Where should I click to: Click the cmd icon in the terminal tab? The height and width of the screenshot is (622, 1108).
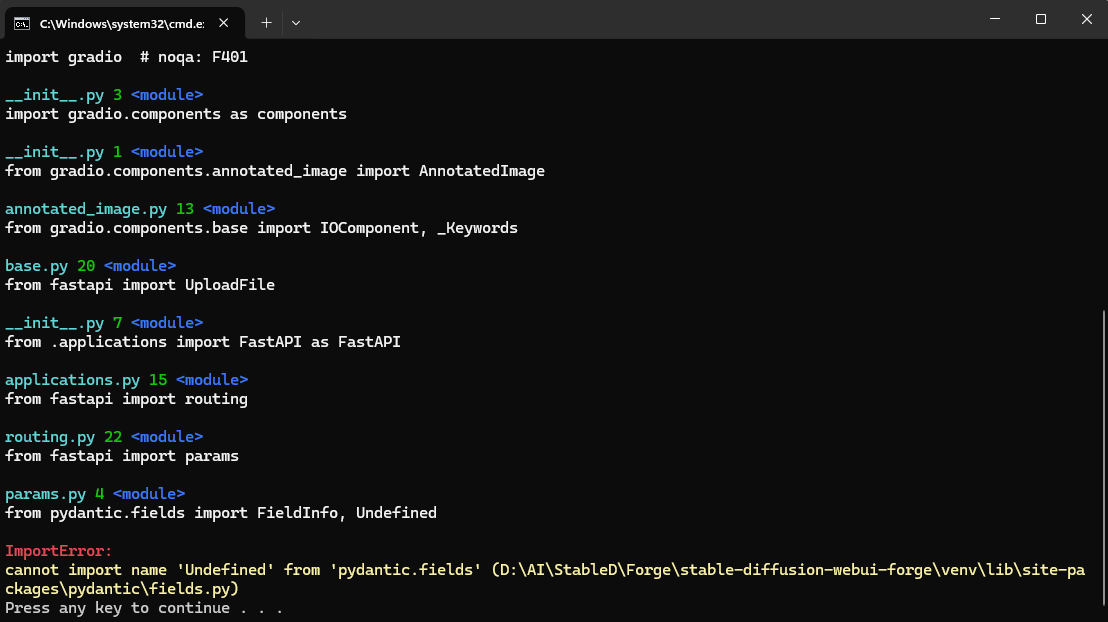click(x=21, y=22)
